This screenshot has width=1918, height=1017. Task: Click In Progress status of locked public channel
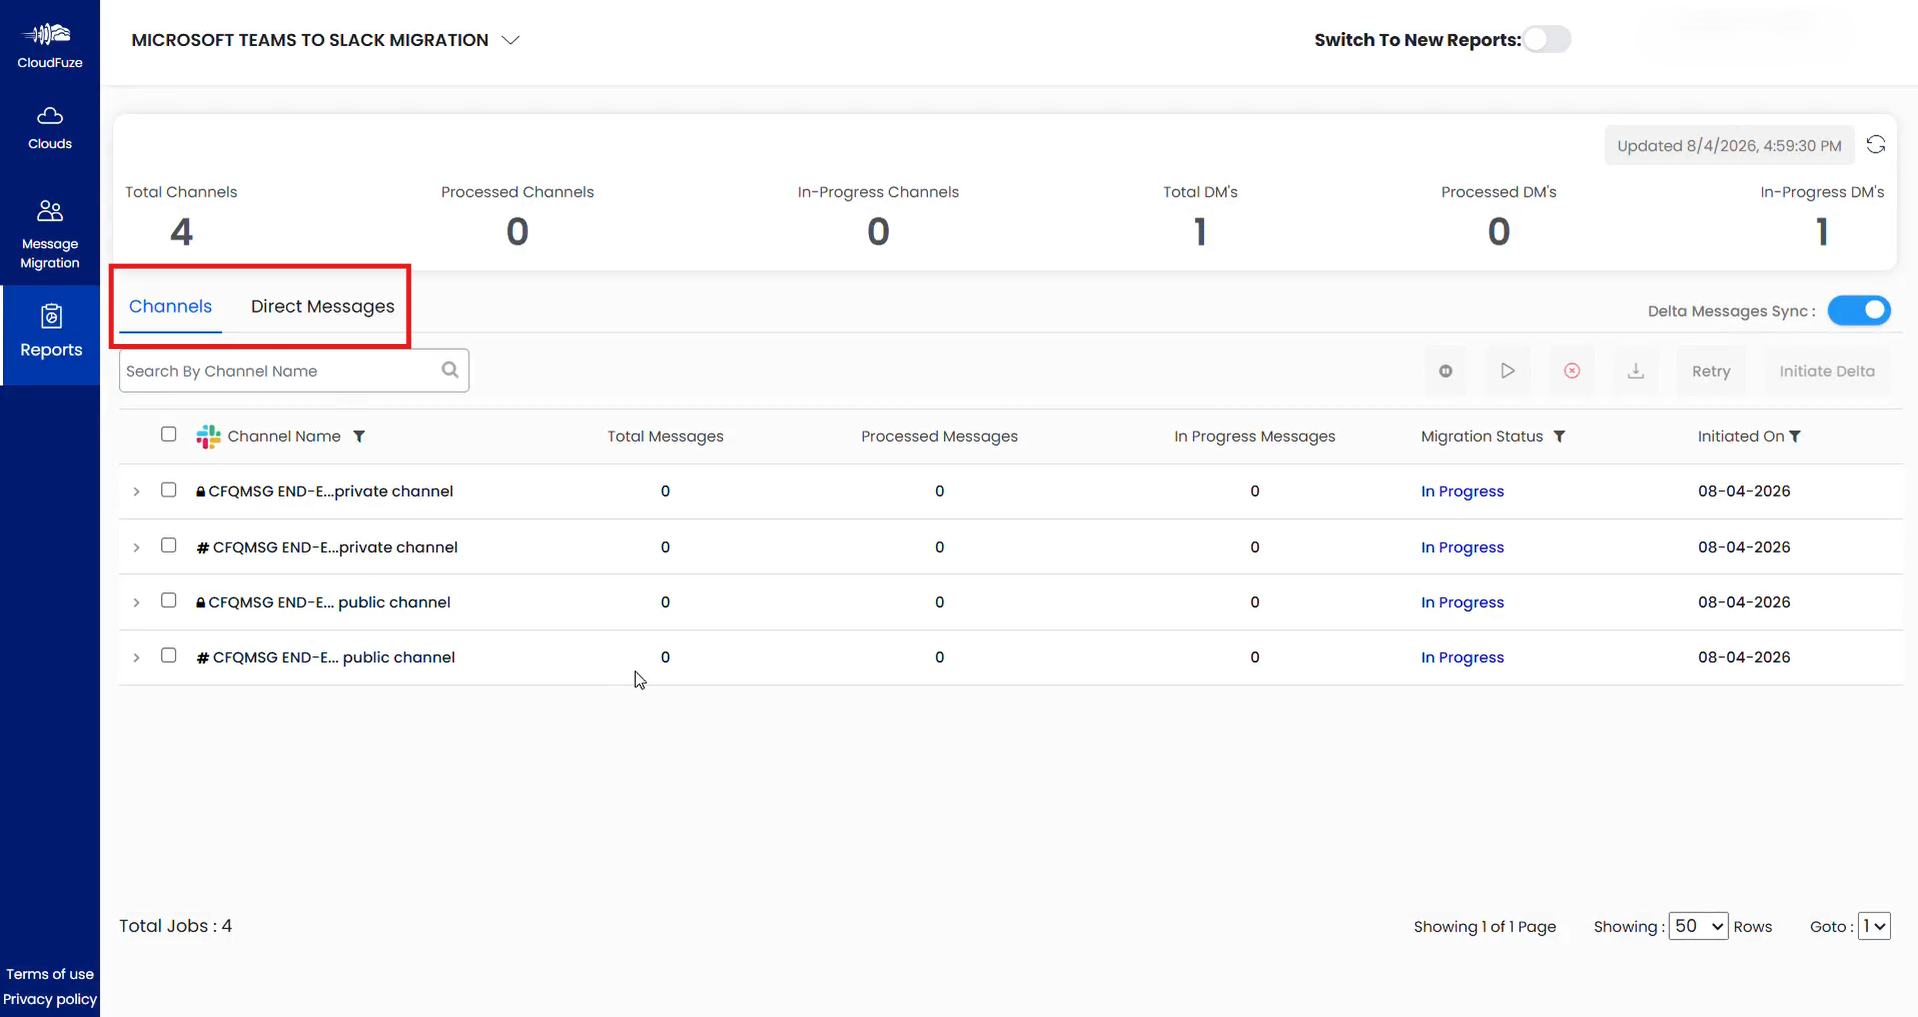pos(1462,602)
